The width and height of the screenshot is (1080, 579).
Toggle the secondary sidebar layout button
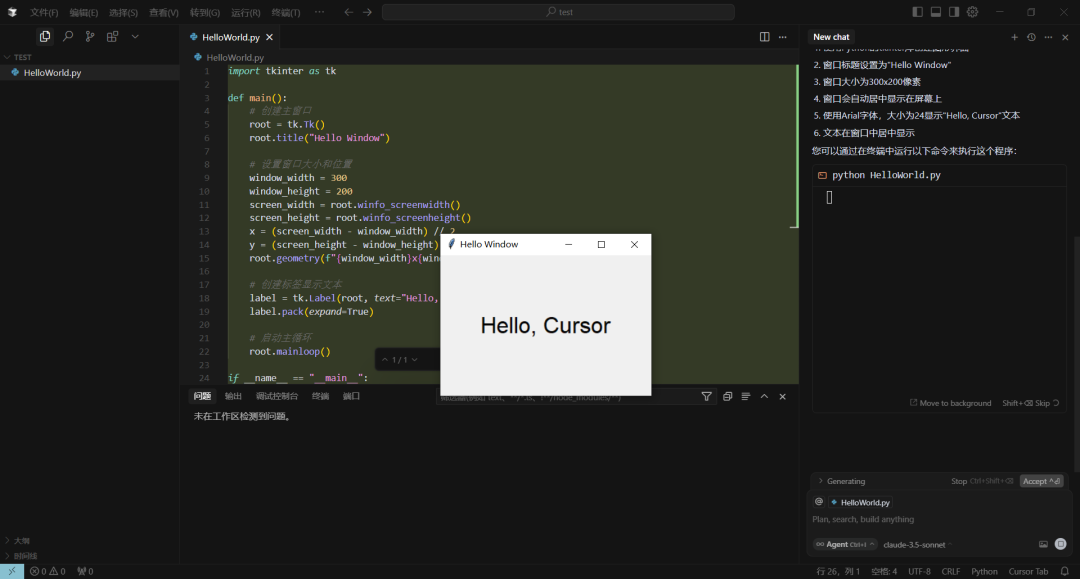click(954, 12)
